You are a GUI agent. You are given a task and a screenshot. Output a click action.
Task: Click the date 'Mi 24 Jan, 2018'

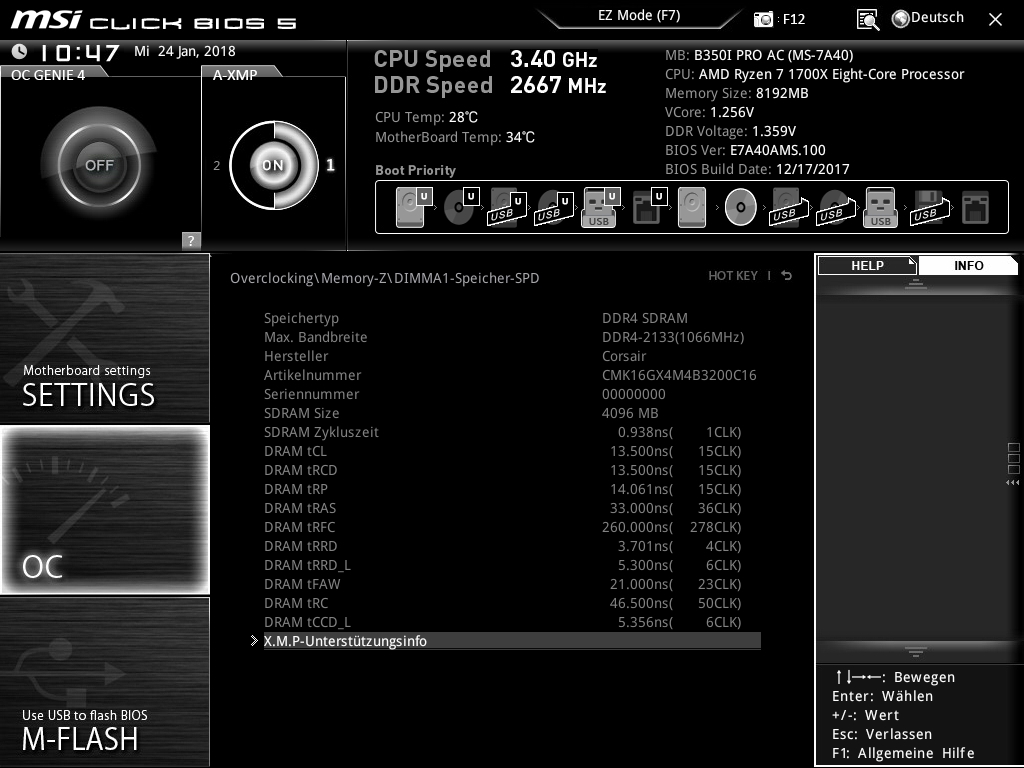click(185, 51)
